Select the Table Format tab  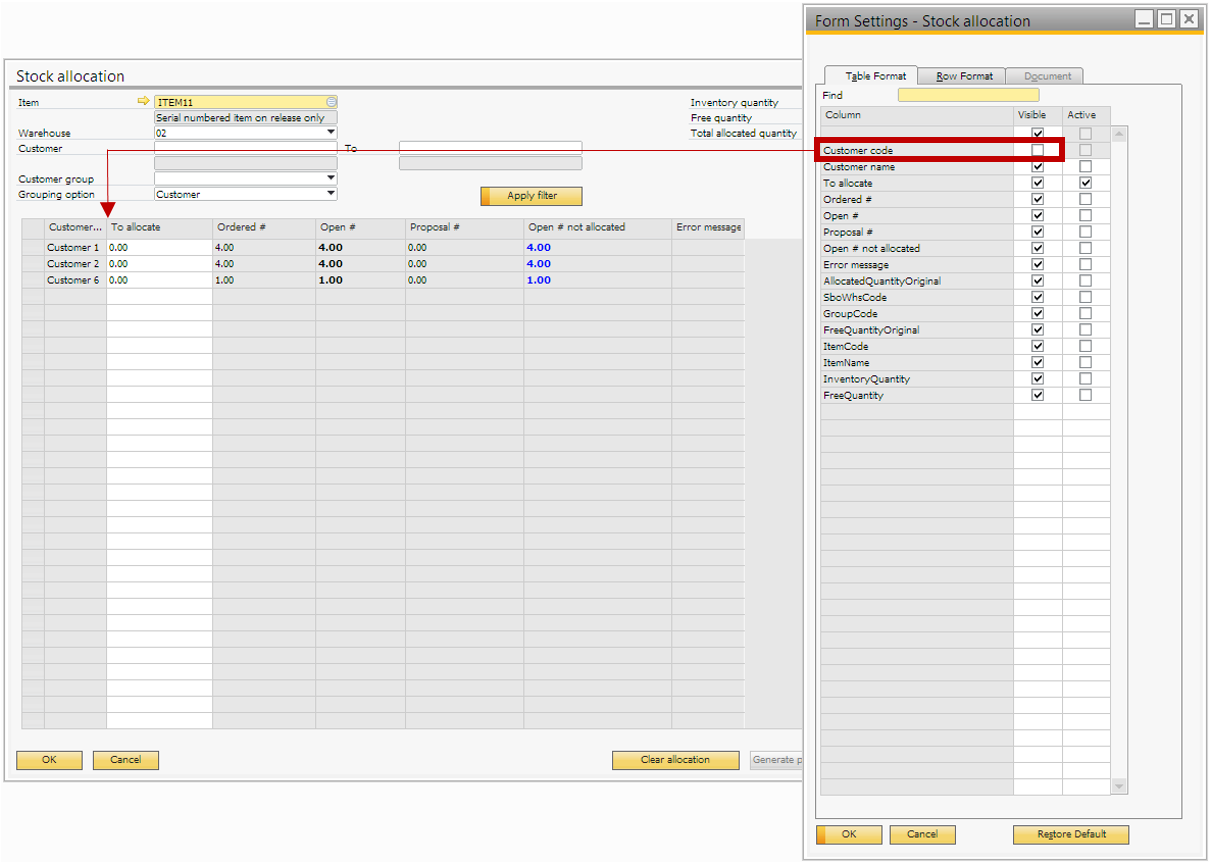pos(875,76)
